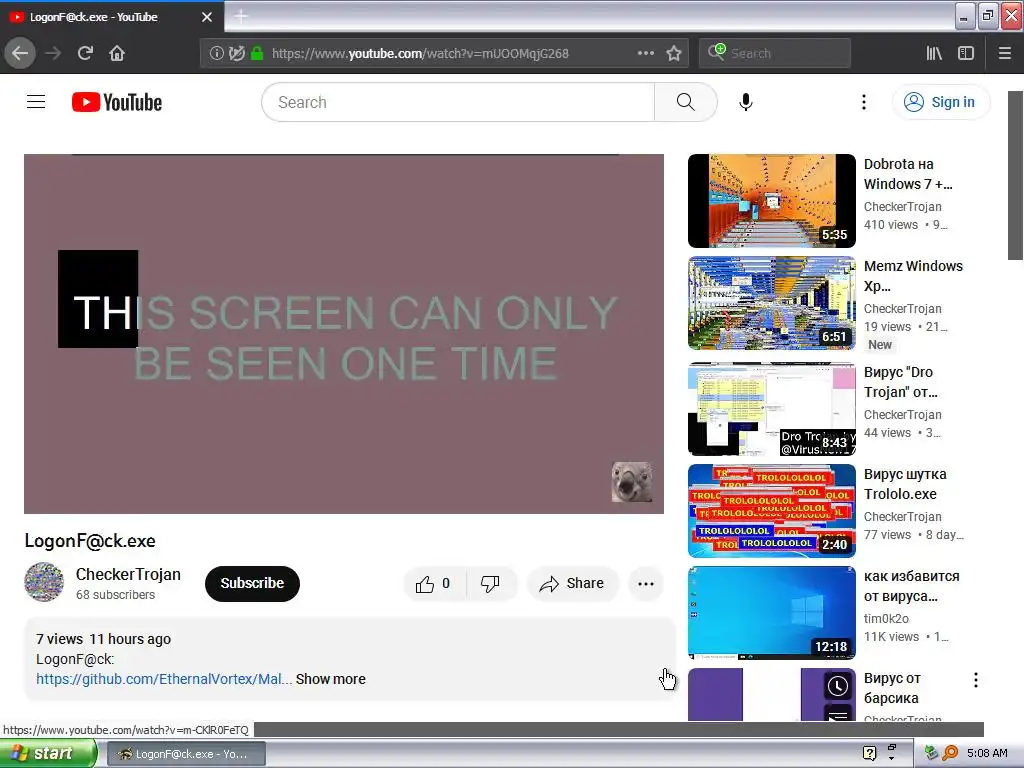The width and height of the screenshot is (1024, 768).
Task: Open a new browser tab with plus
Action: click(x=241, y=16)
